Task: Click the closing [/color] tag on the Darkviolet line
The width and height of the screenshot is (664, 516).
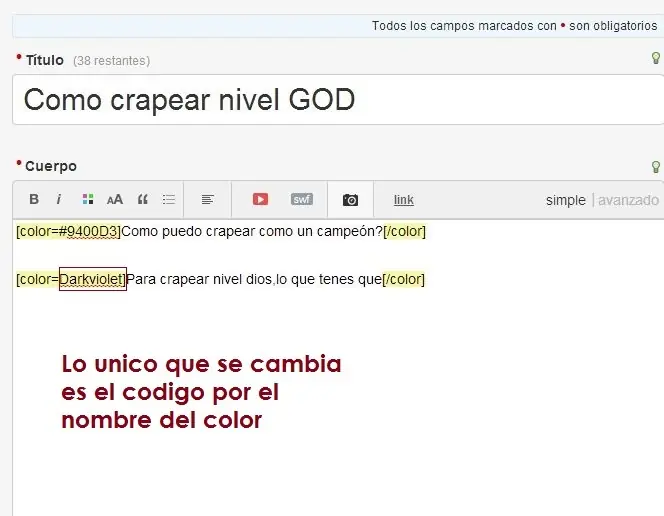Action: tap(403, 279)
